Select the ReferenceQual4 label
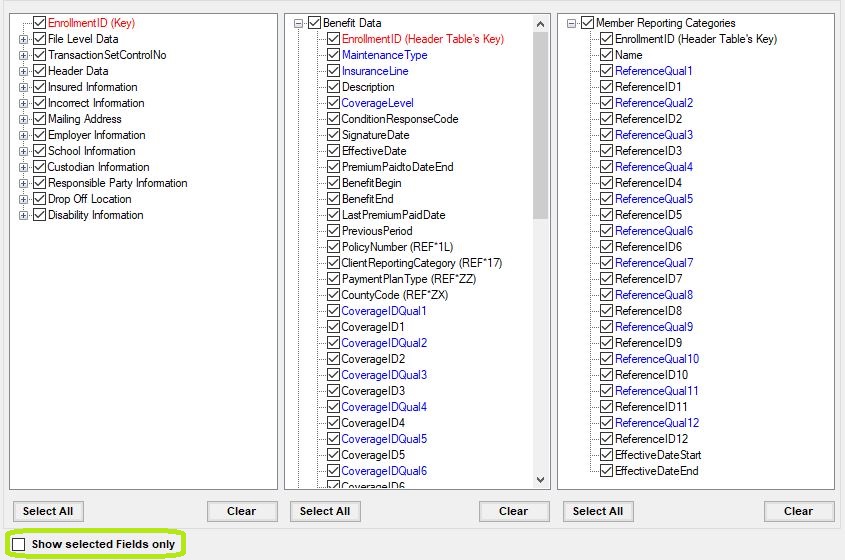The height and width of the screenshot is (560, 845). click(x=654, y=167)
